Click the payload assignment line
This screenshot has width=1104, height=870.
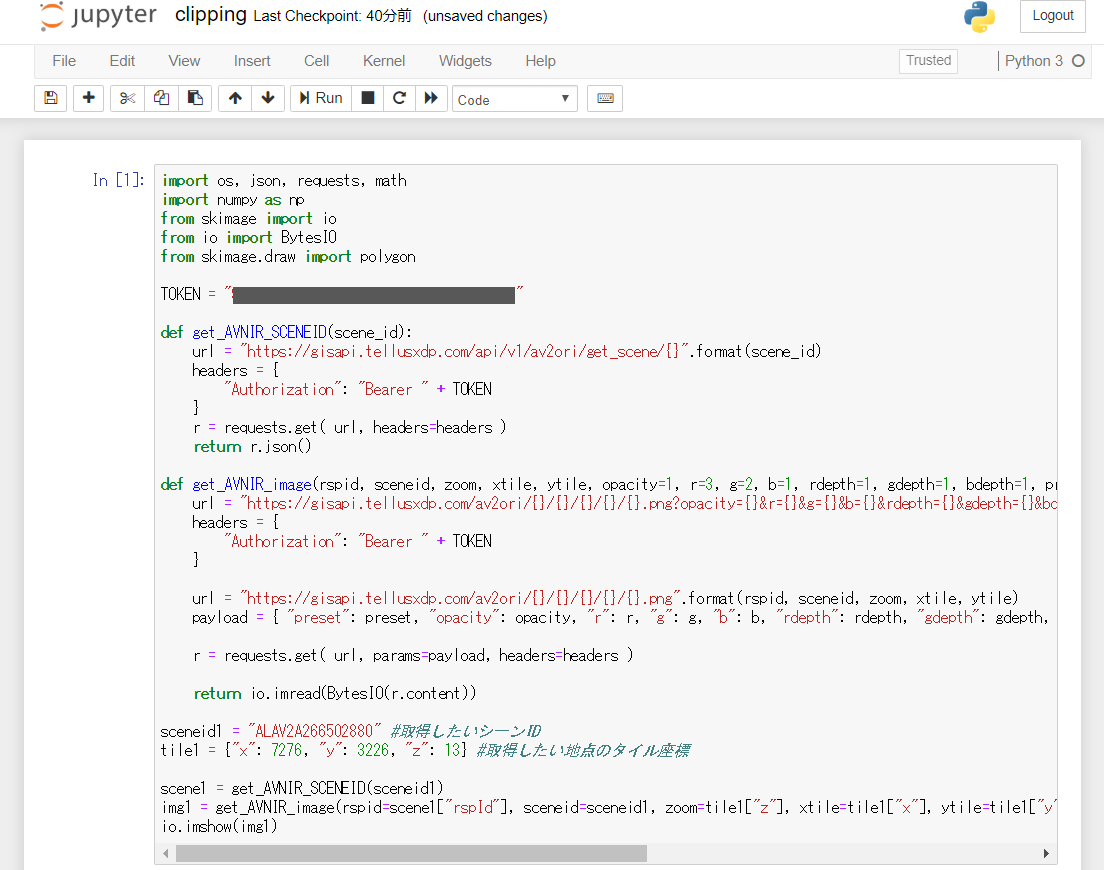(x=620, y=617)
